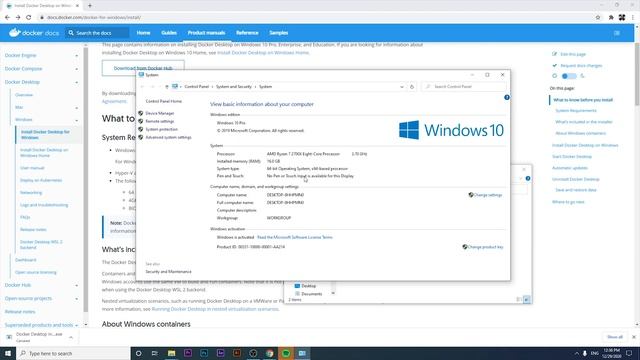Click the up-arrow icon in System window navigation
Screen dimensions: 640x360
(167, 87)
